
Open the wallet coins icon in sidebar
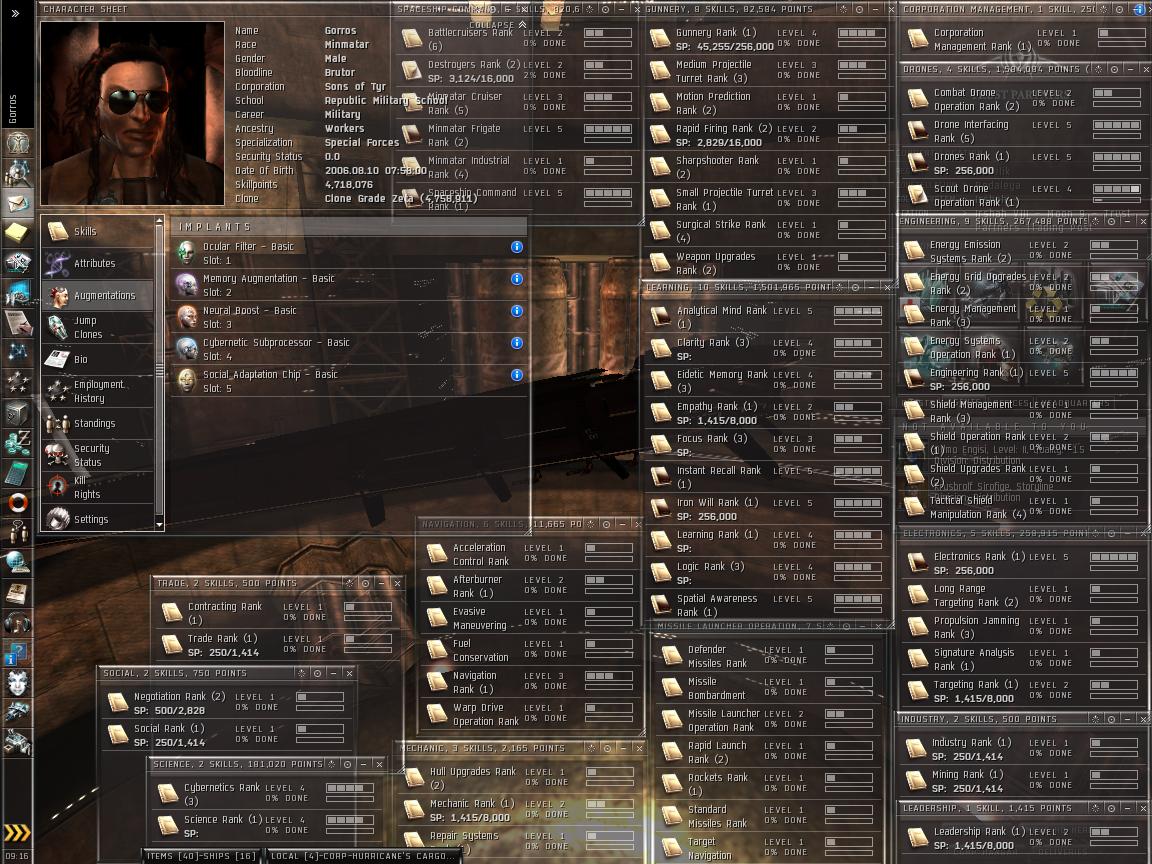point(18,443)
